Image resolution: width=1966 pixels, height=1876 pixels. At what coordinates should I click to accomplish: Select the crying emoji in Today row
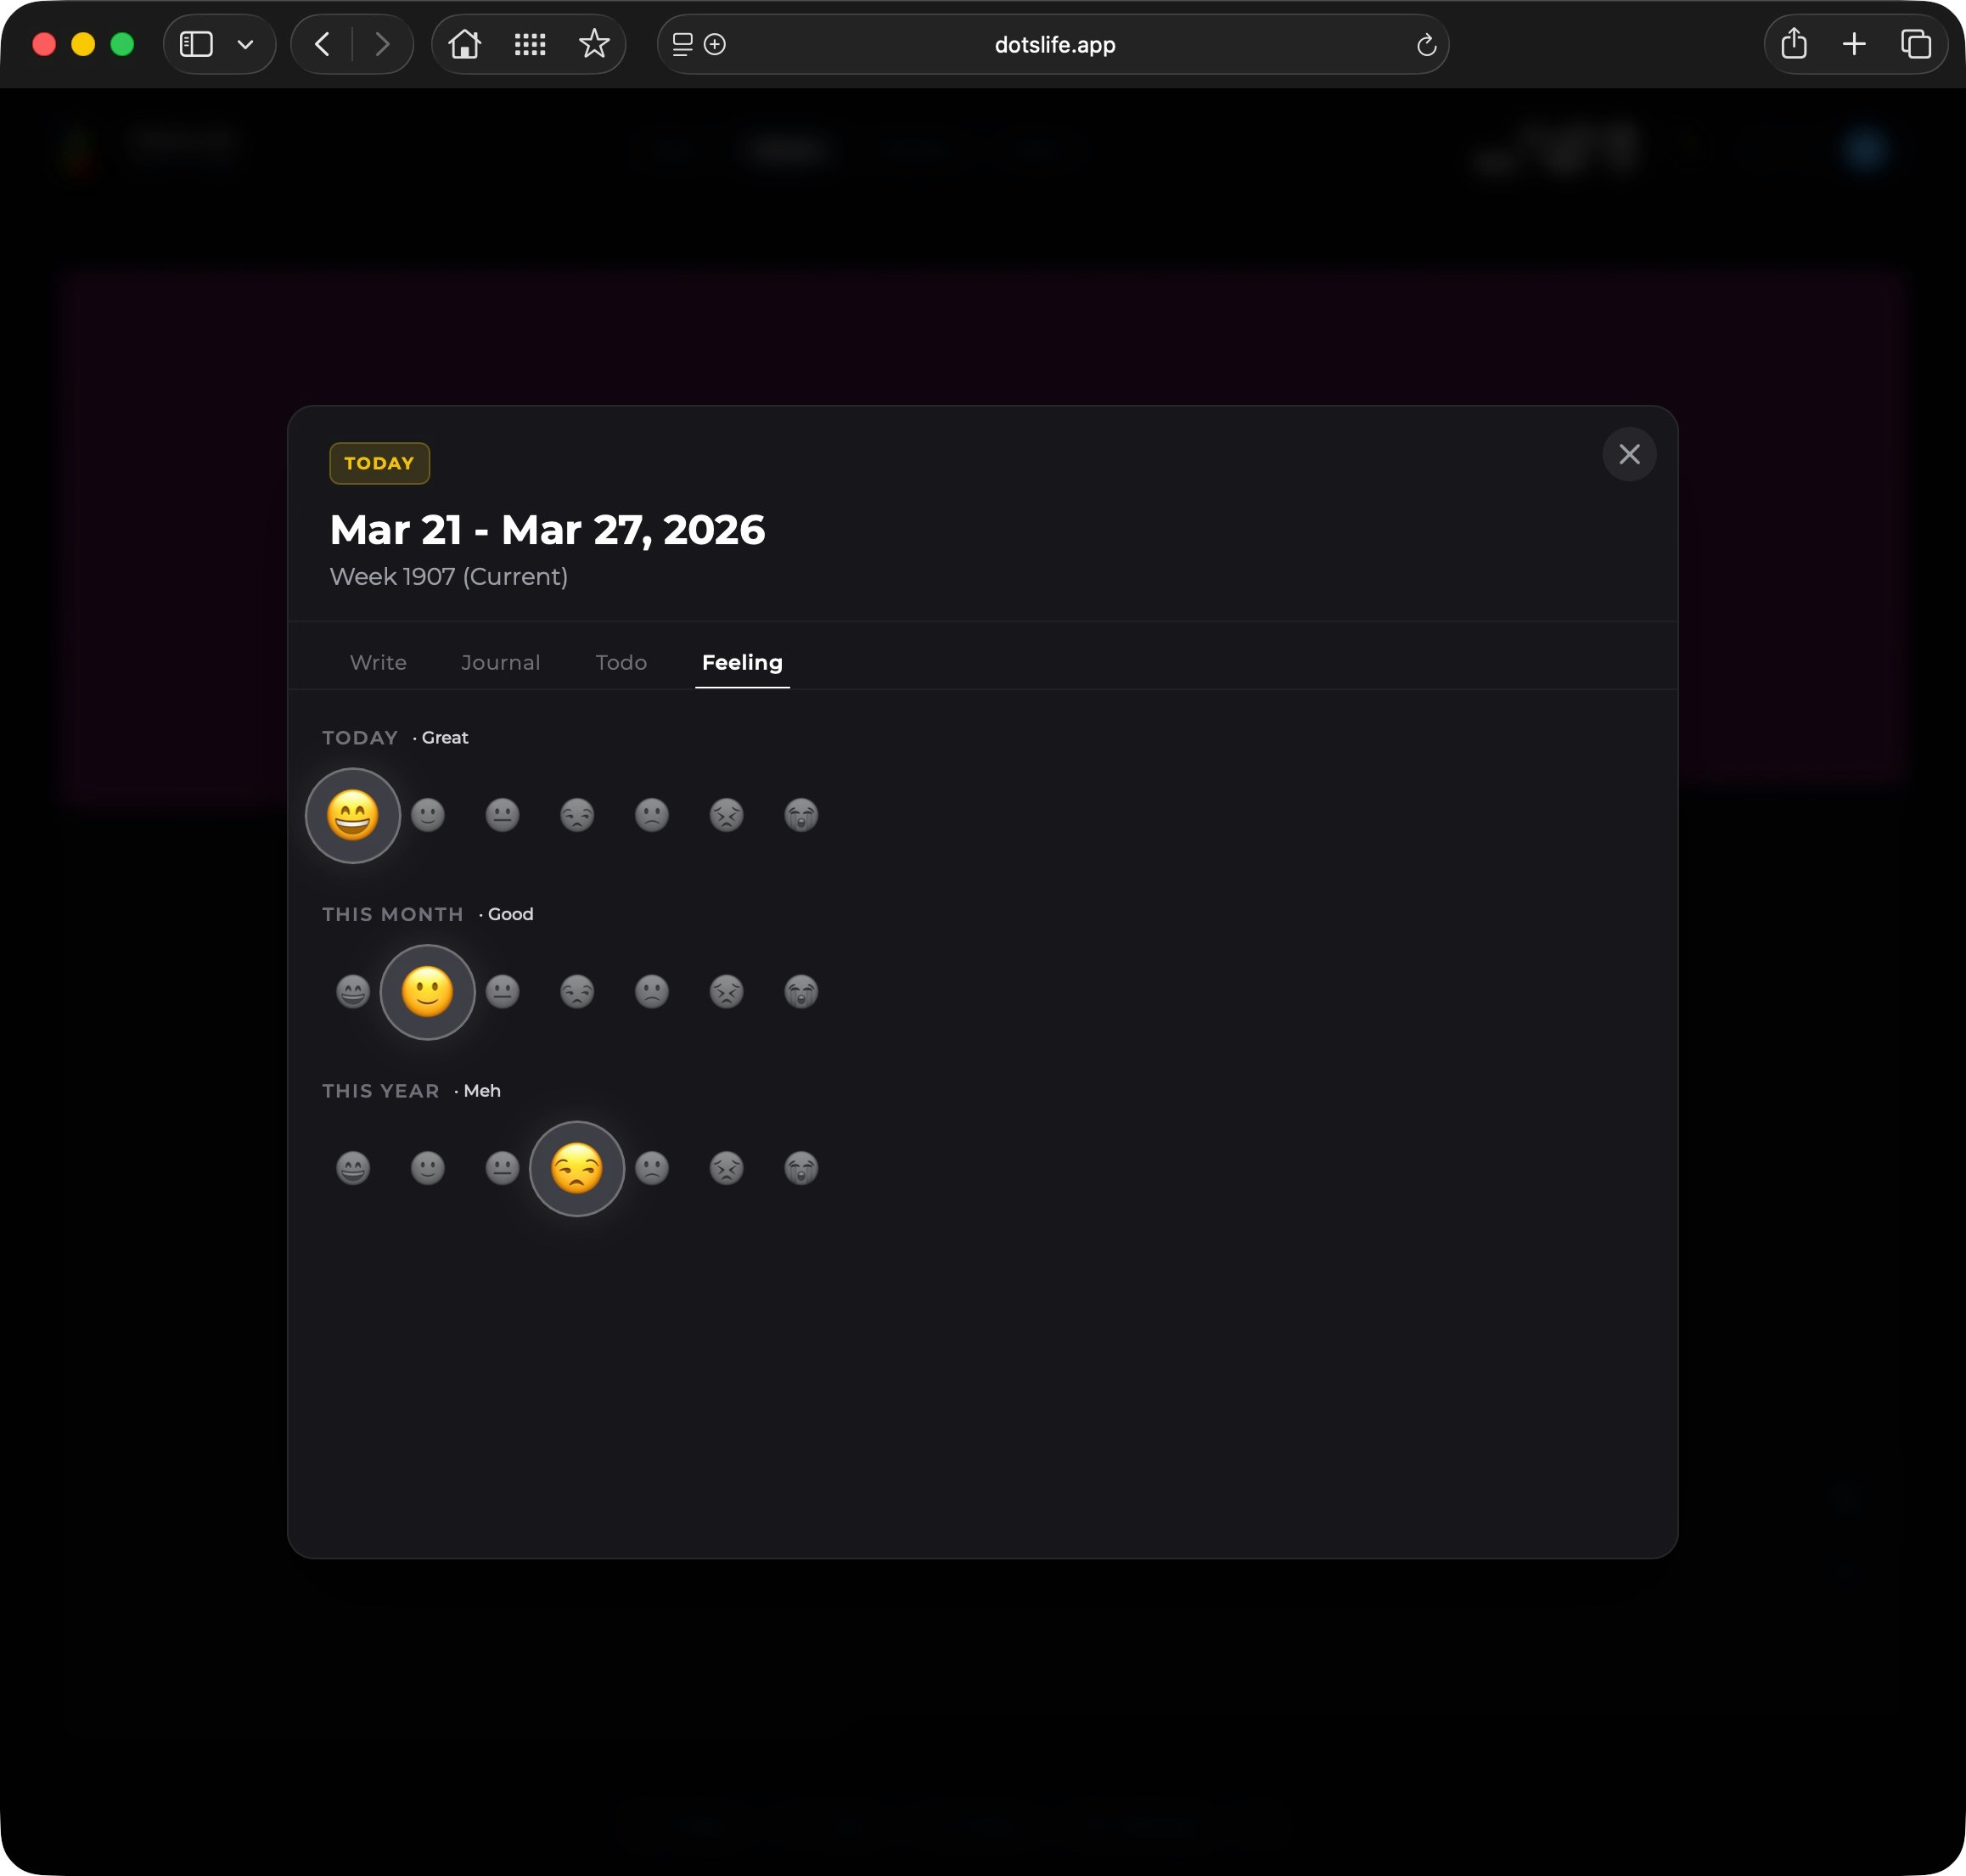[x=801, y=815]
